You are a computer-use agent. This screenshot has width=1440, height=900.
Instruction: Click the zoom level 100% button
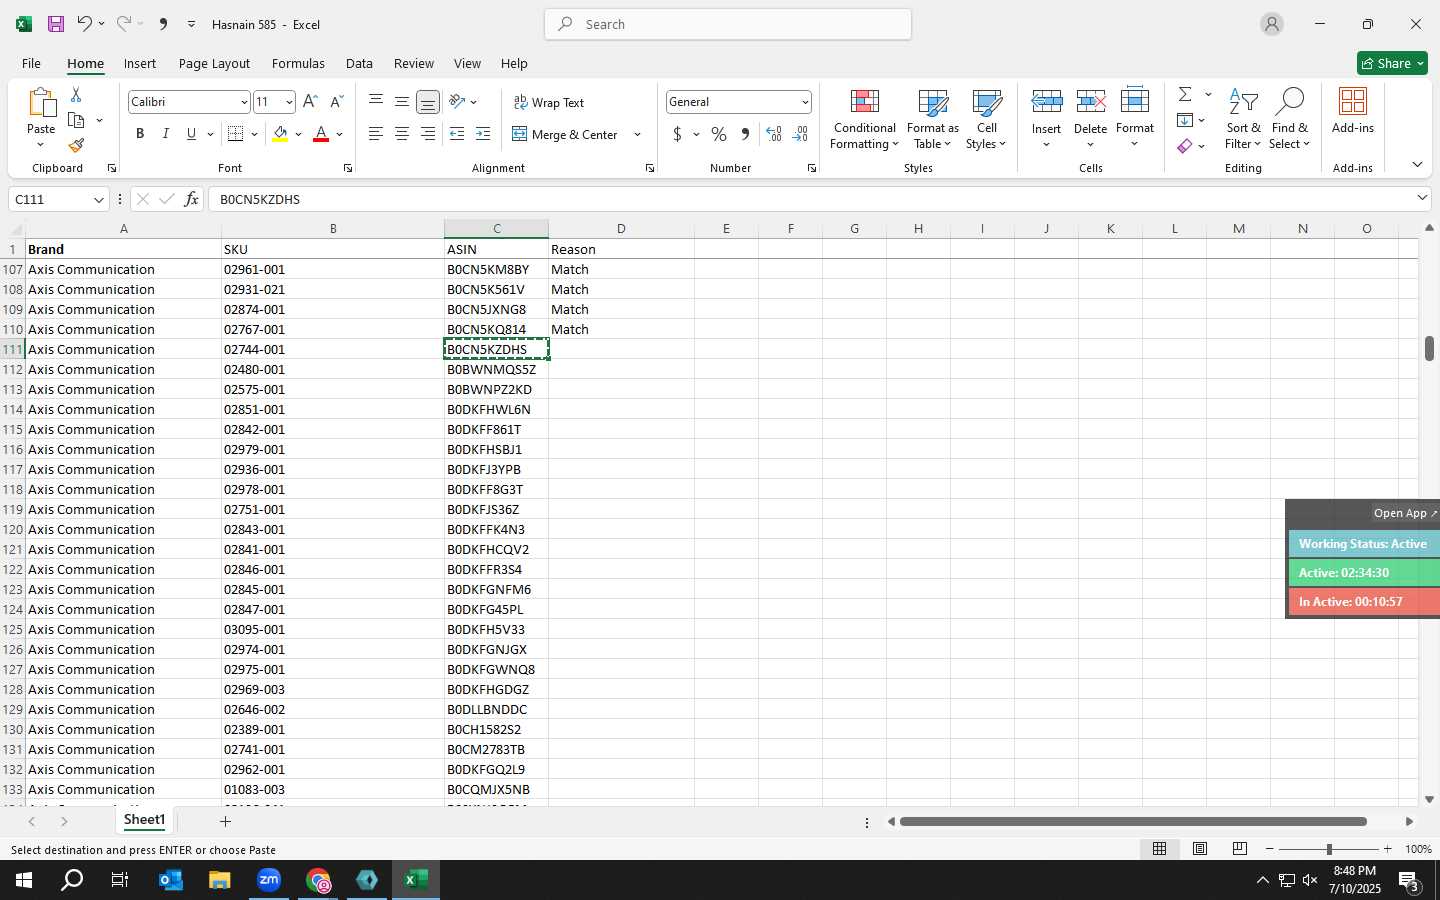1418,849
